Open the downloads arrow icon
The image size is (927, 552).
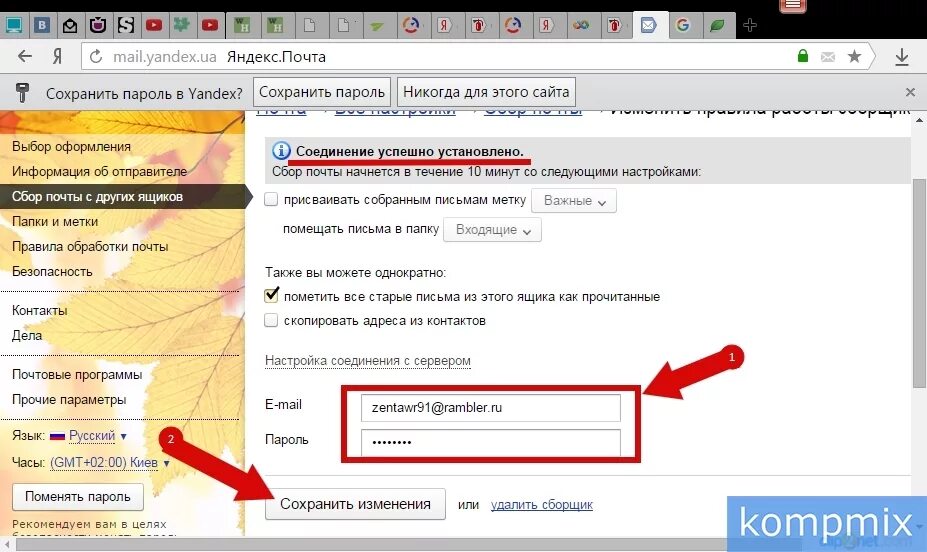pyautogui.click(x=902, y=57)
